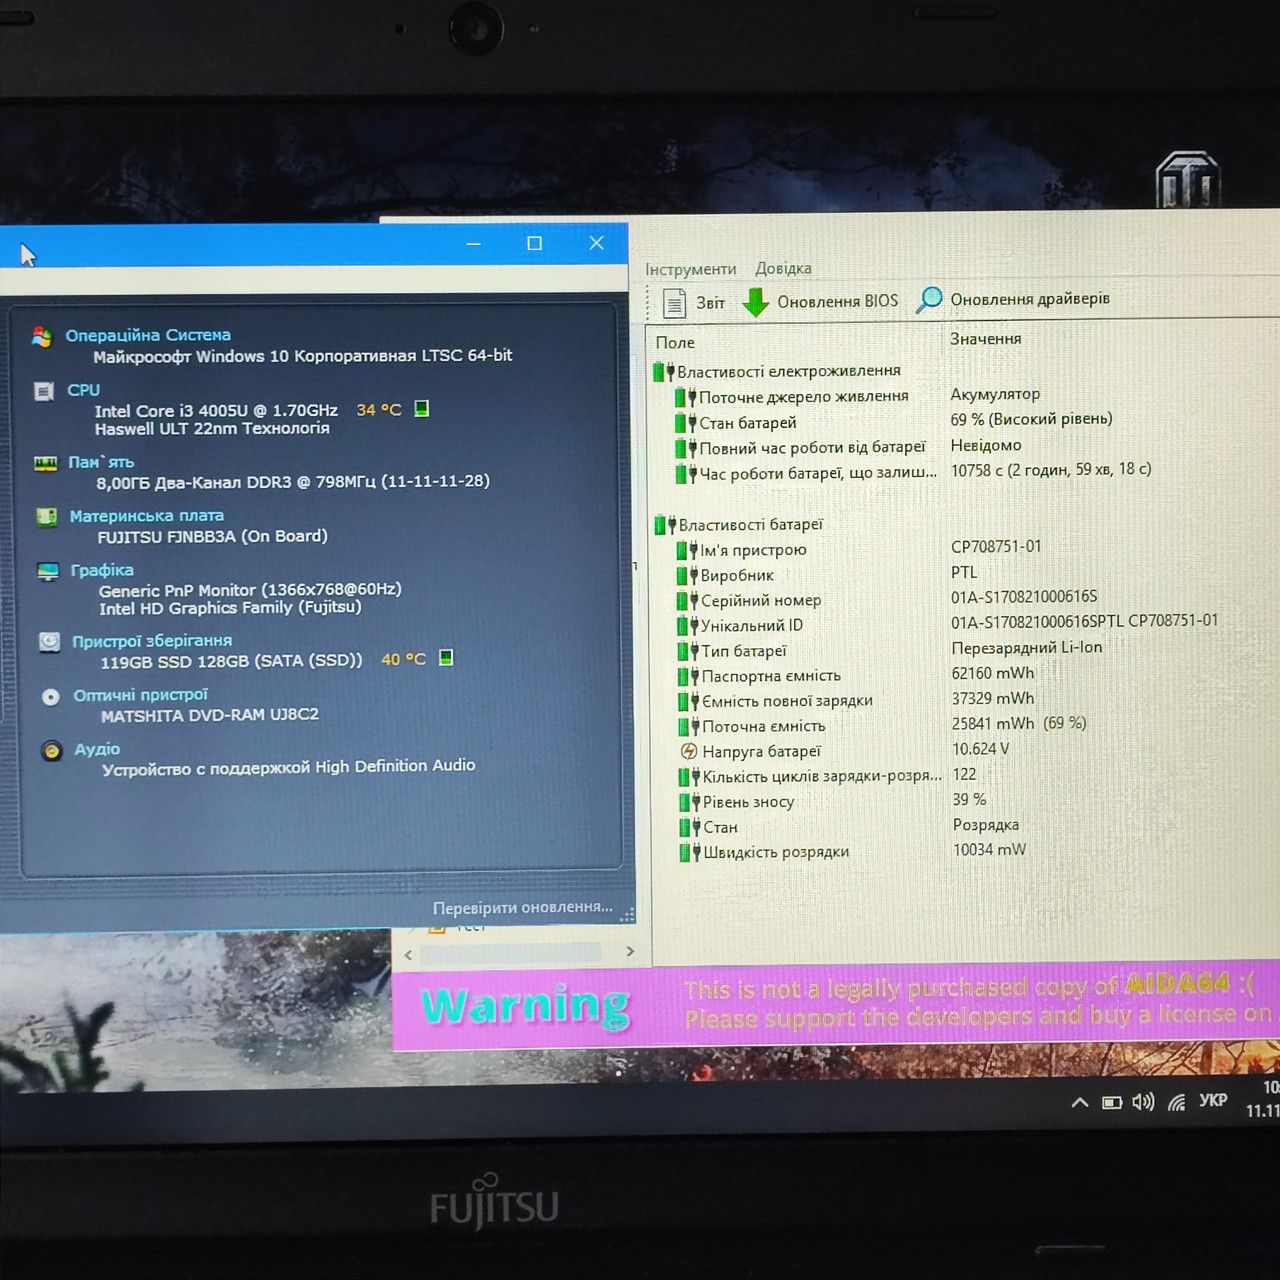
Task: Click the Рівень зносу row icon
Action: coord(689,802)
